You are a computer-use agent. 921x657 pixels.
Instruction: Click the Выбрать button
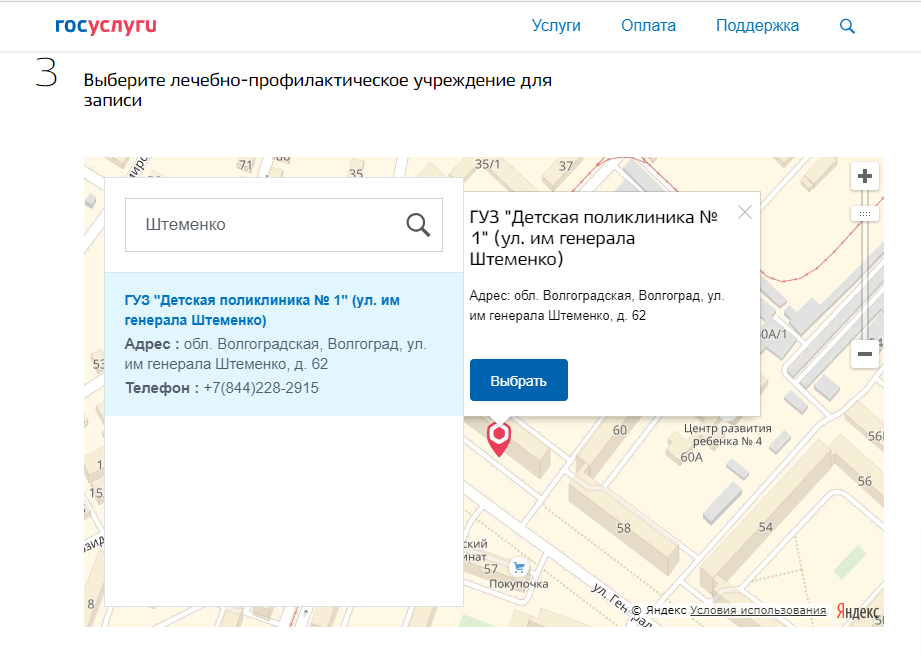[x=519, y=380]
